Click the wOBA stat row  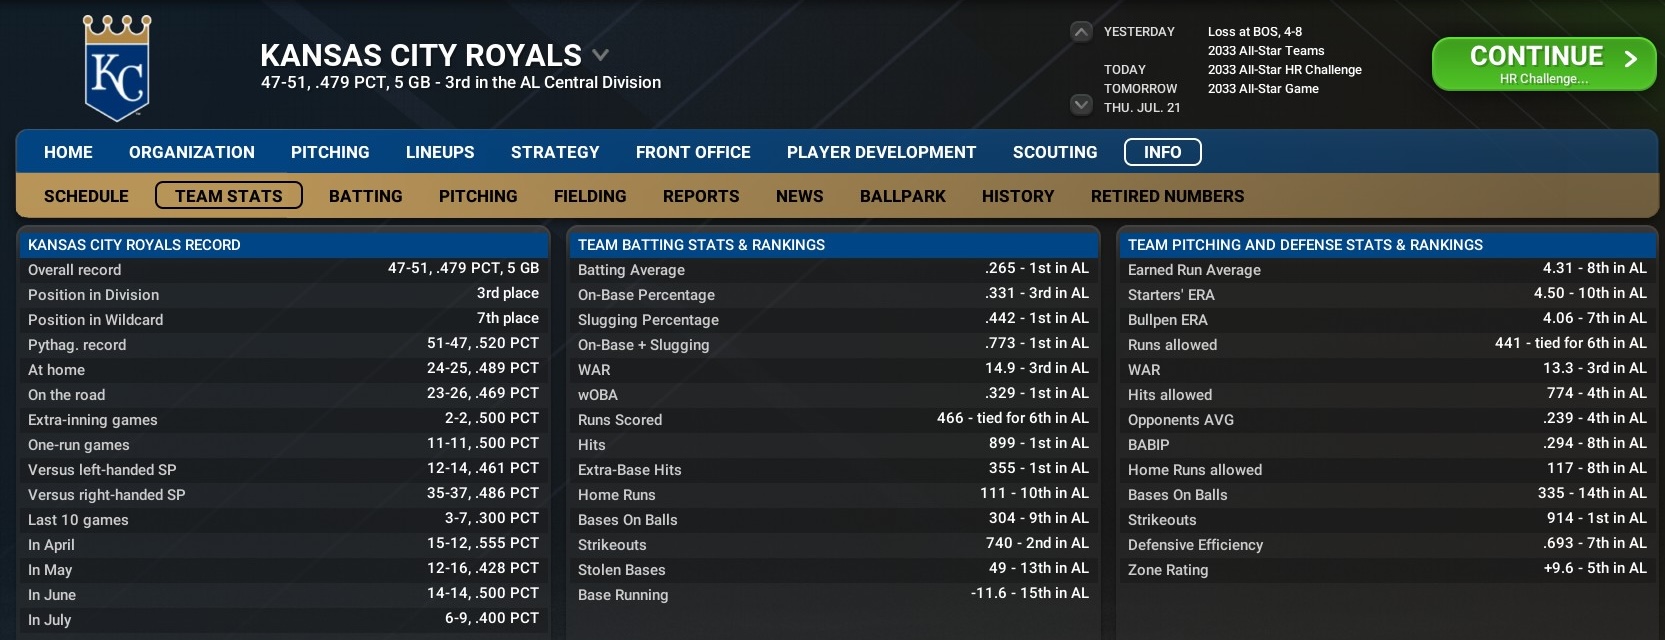833,394
